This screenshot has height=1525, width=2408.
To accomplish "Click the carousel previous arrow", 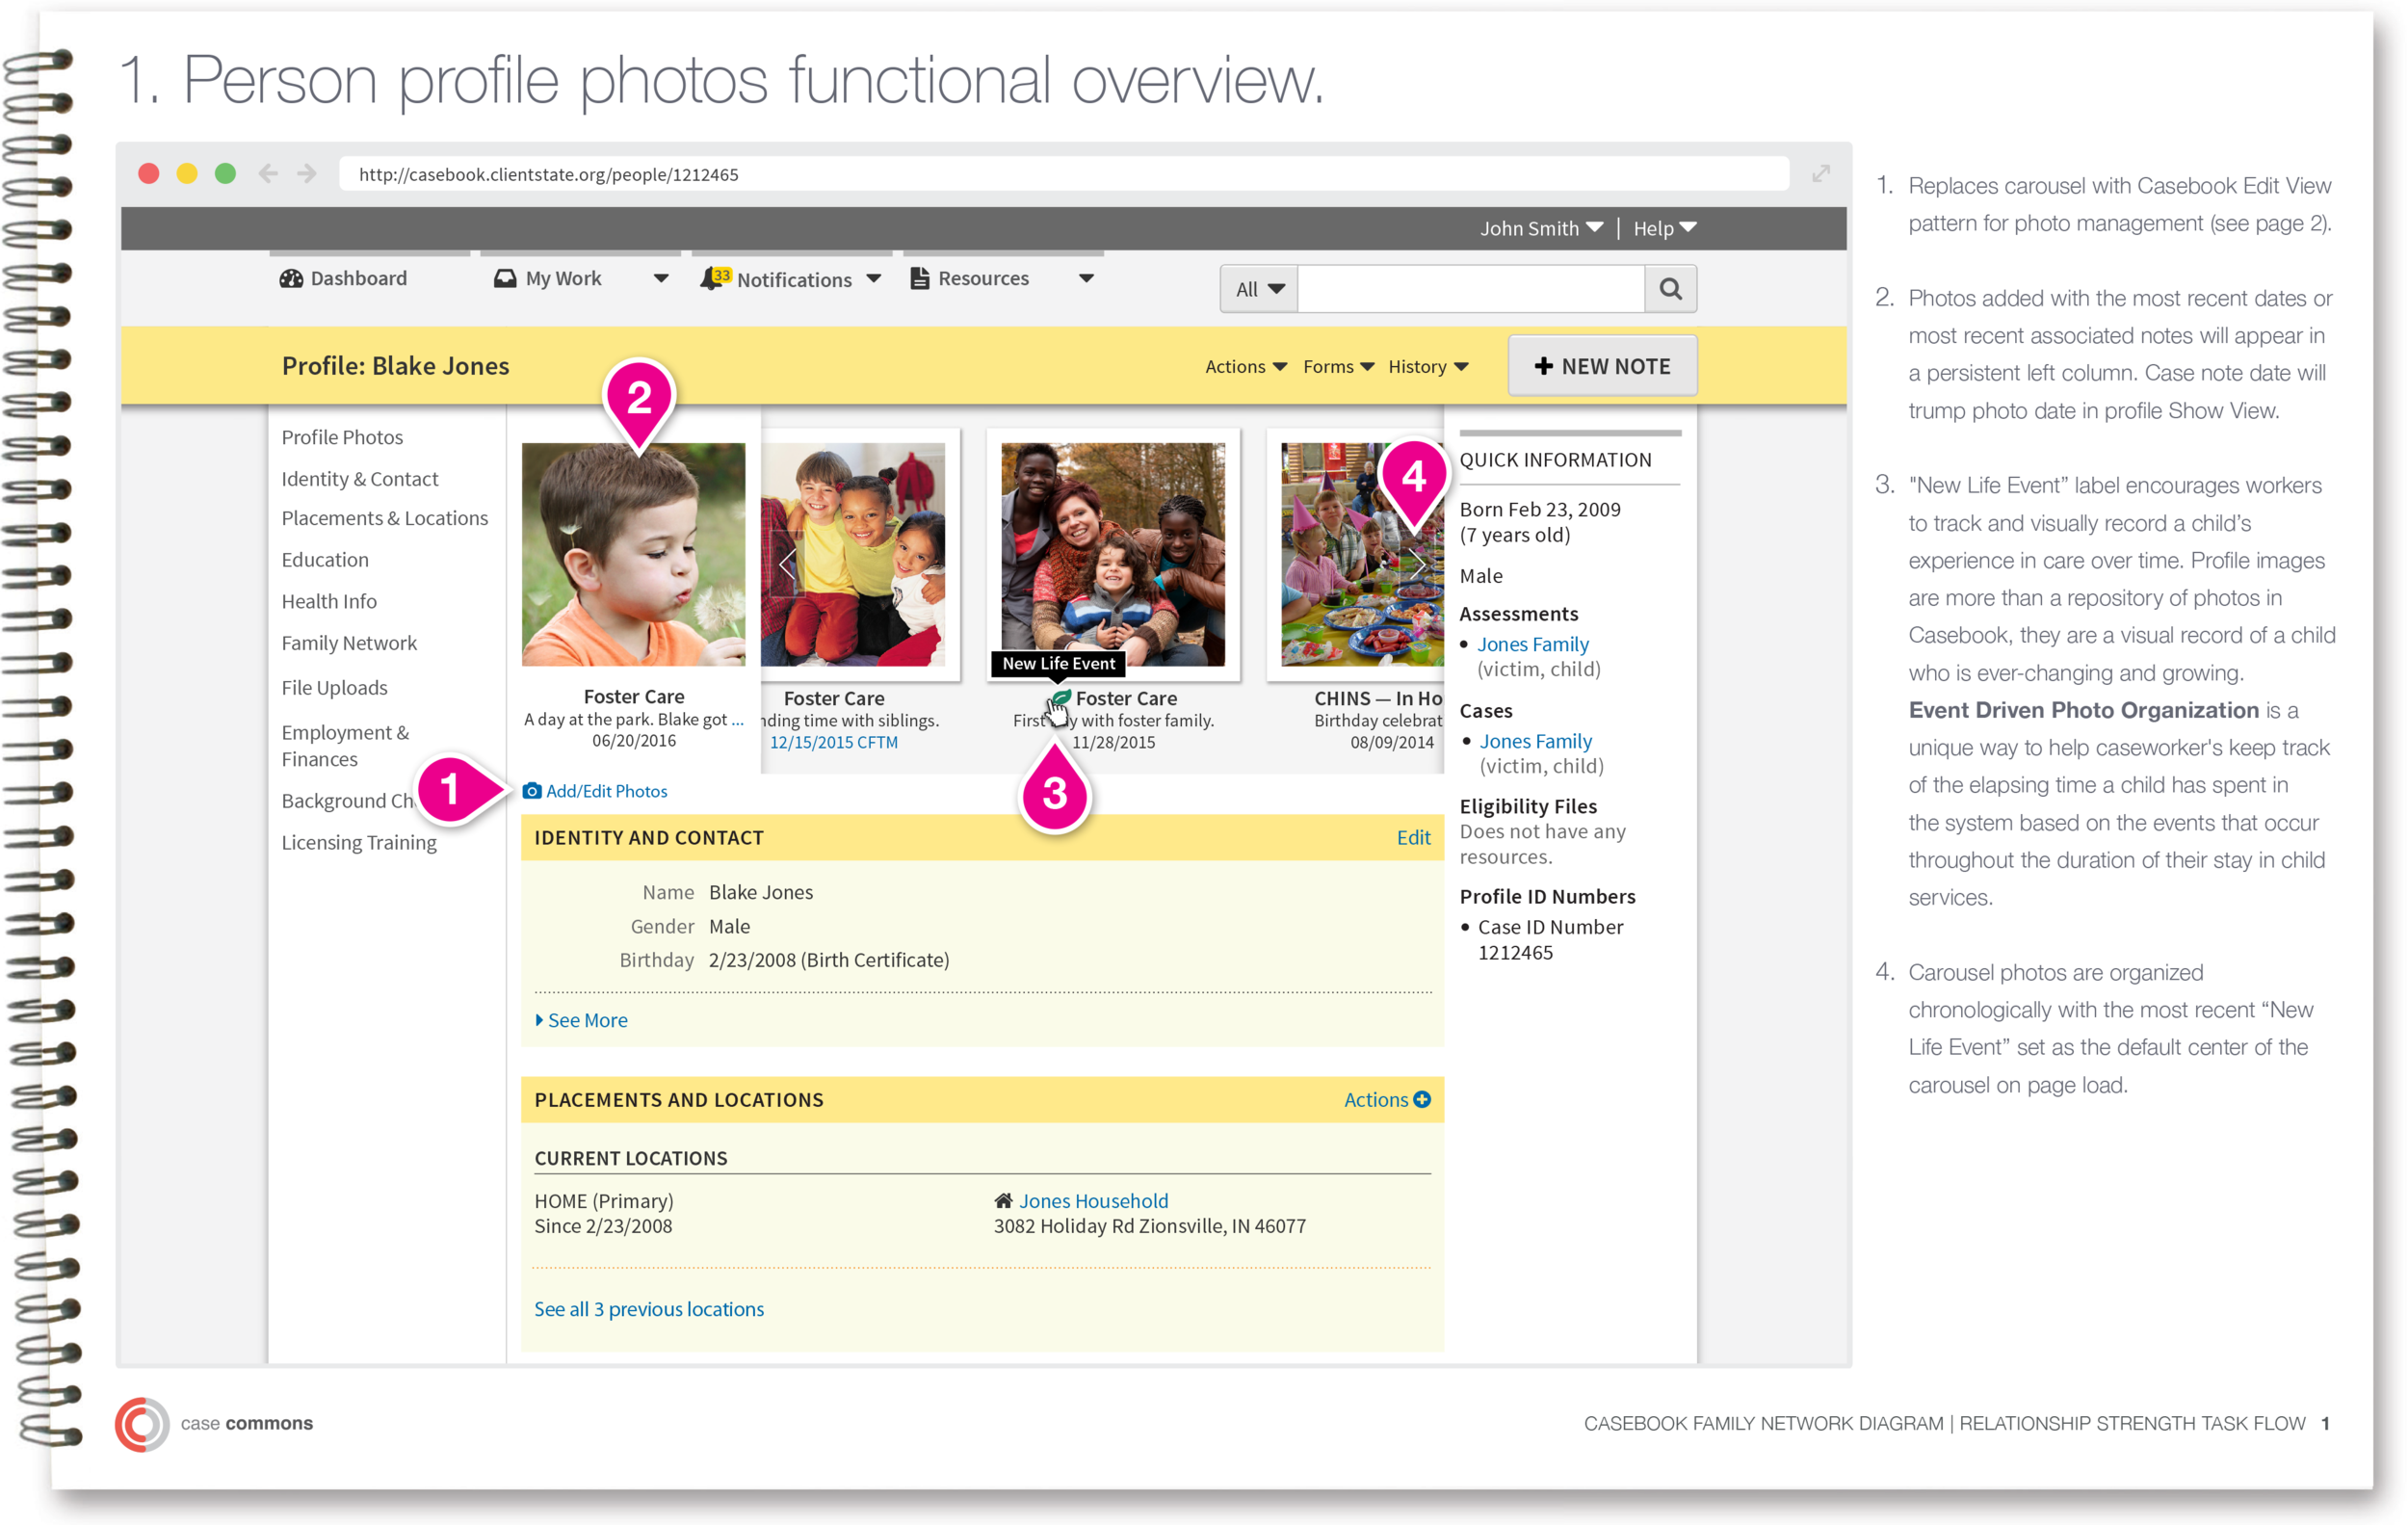I will (787, 564).
